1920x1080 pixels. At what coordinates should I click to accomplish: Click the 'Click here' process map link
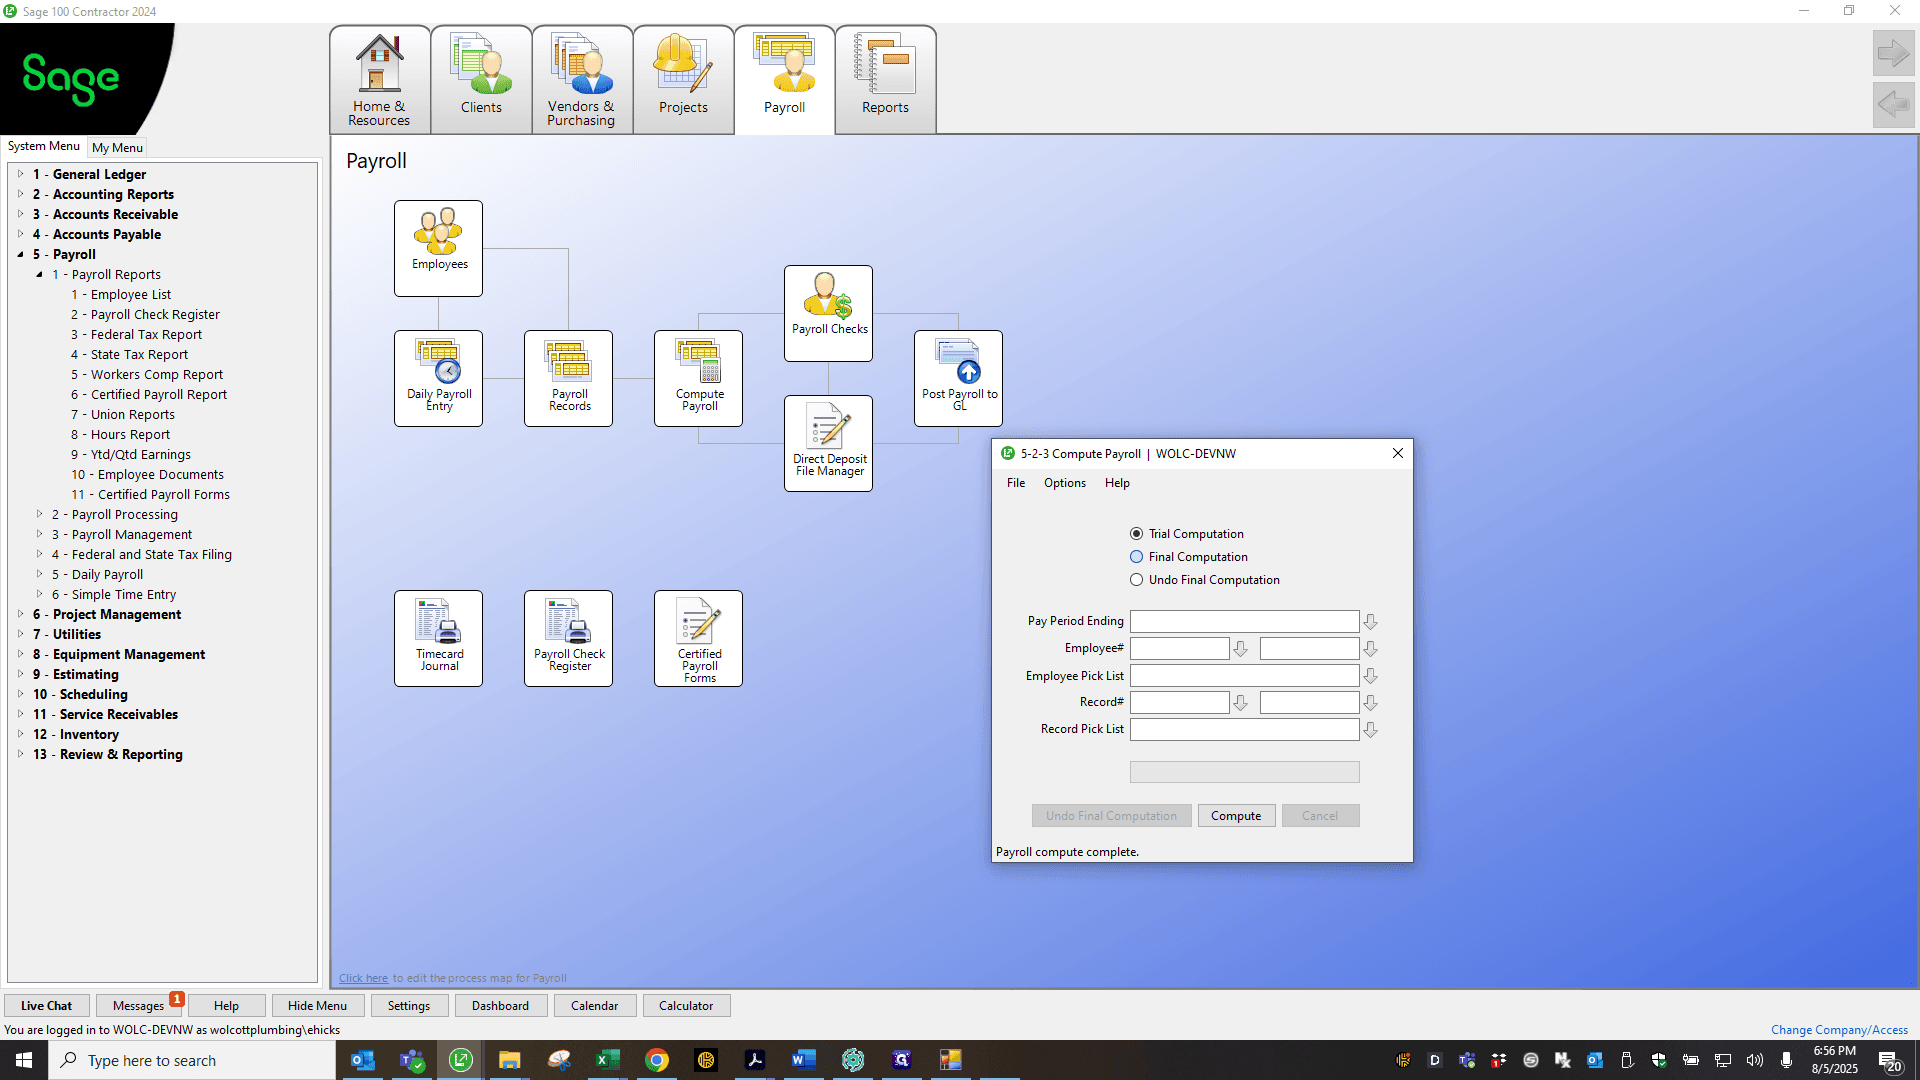pos(363,978)
